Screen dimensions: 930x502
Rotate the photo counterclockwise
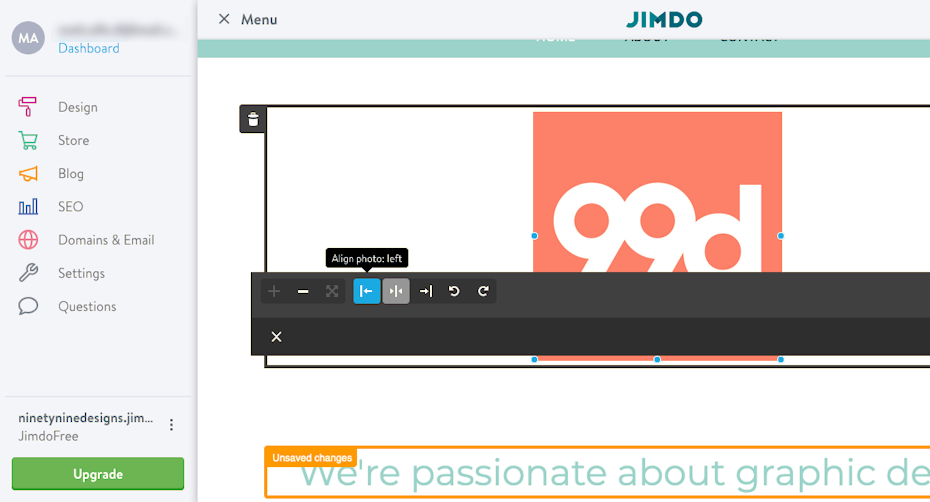455,291
